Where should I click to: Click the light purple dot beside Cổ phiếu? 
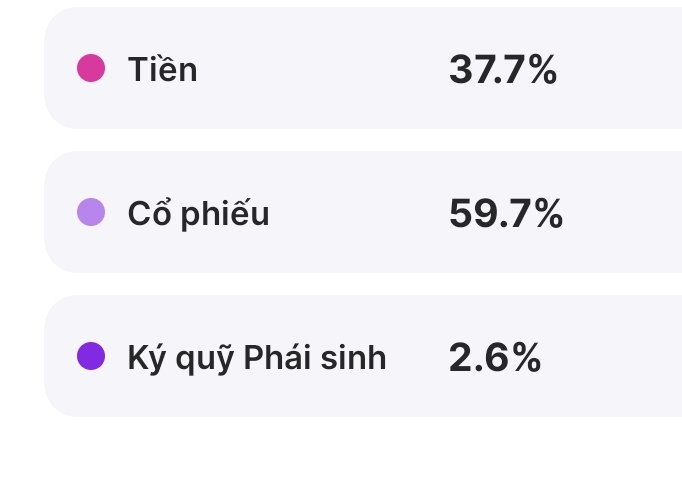tap(91, 213)
